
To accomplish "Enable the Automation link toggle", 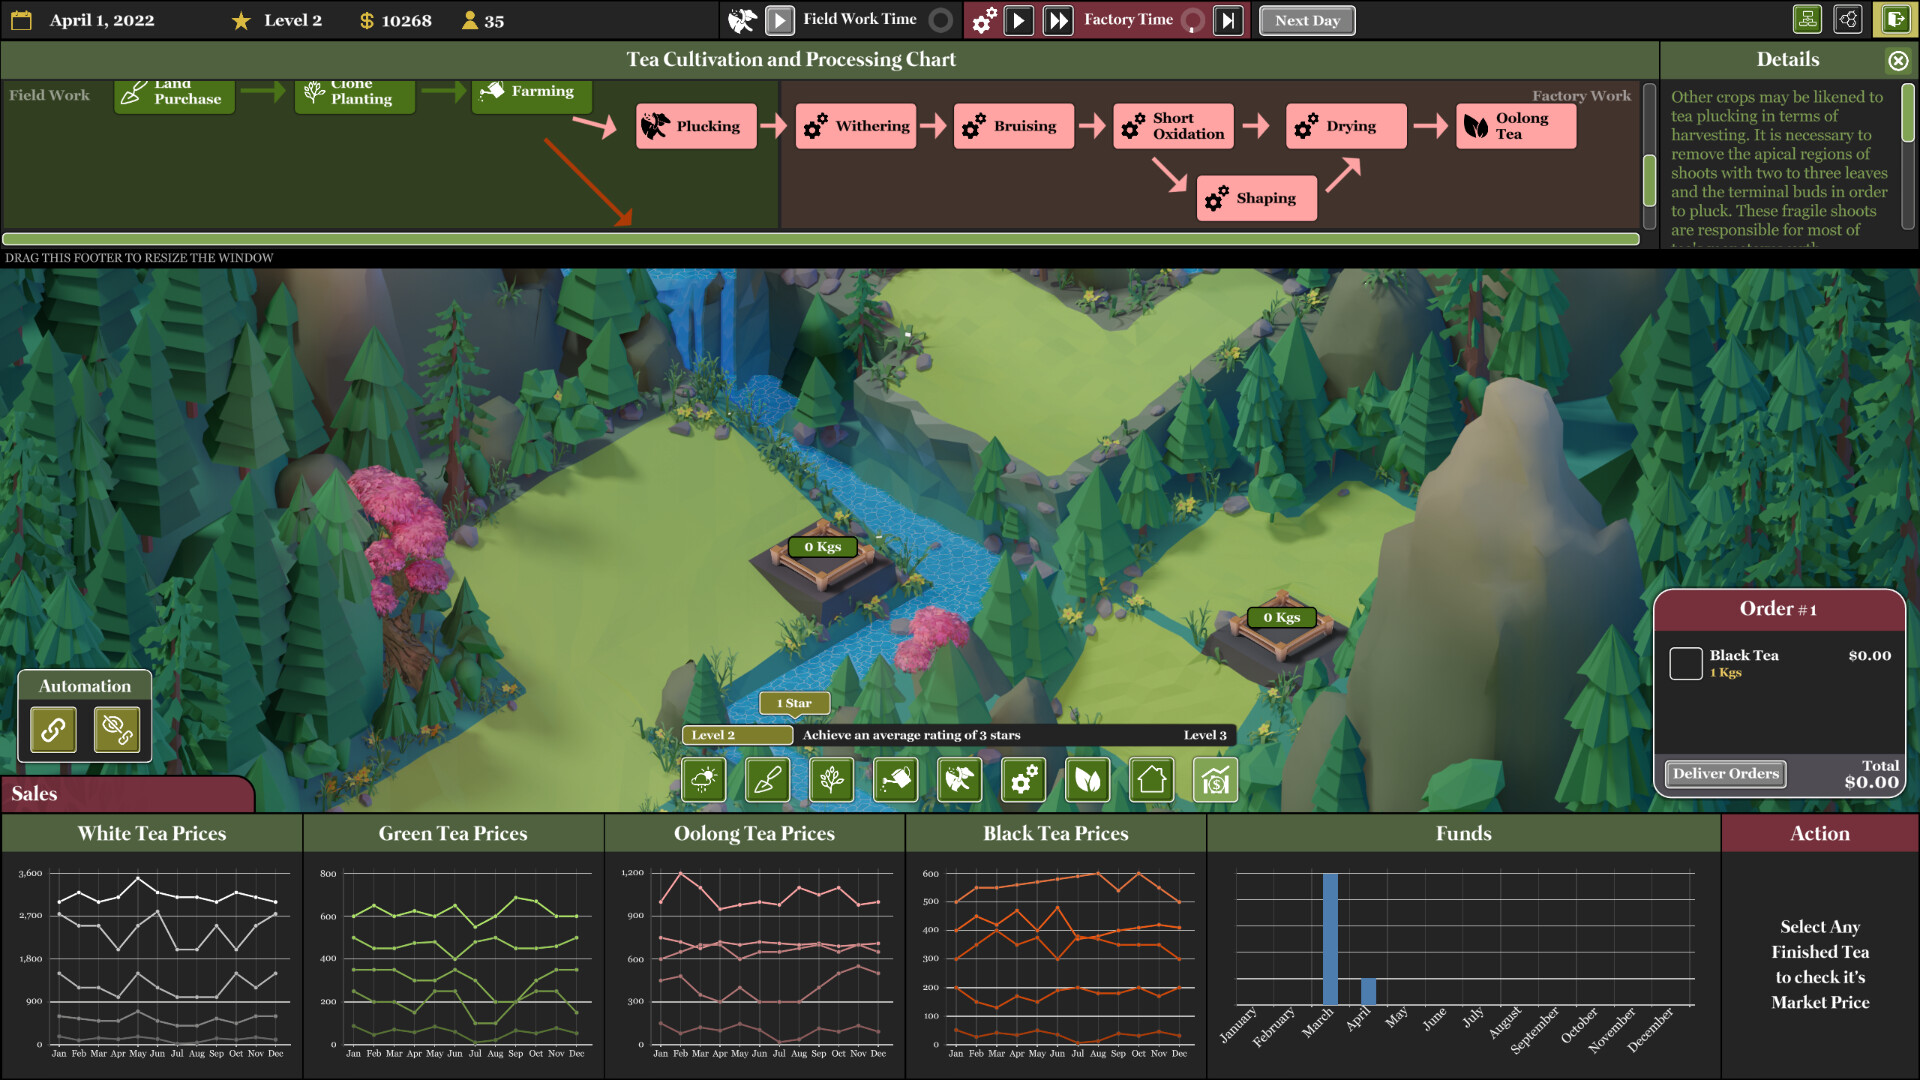I will click(x=51, y=729).
